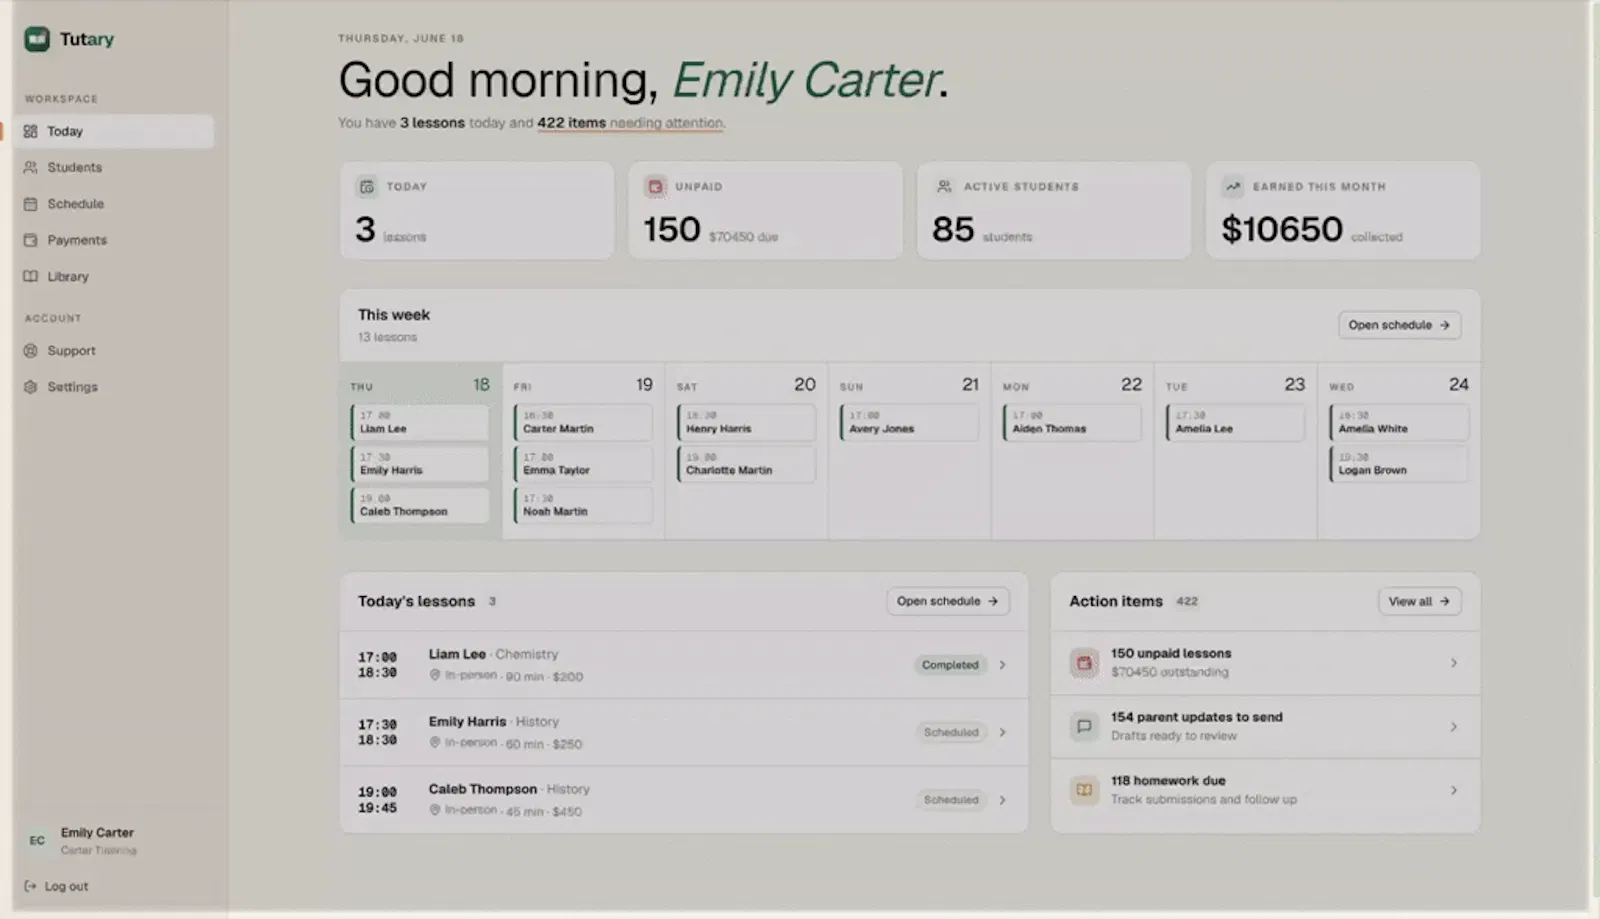Screen dimensions: 1600x919
Task: Open Liam Lee lesson on Thursday 18
Action: pos(420,422)
